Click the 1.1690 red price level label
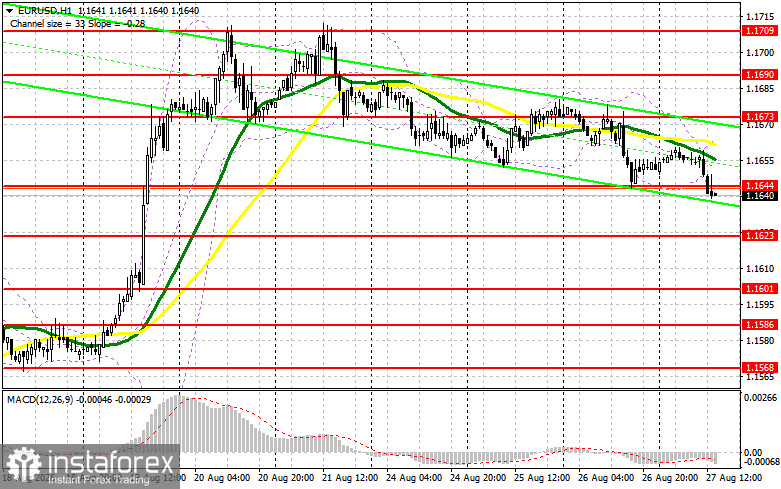Viewport: 781px width, 489px height. [759, 75]
